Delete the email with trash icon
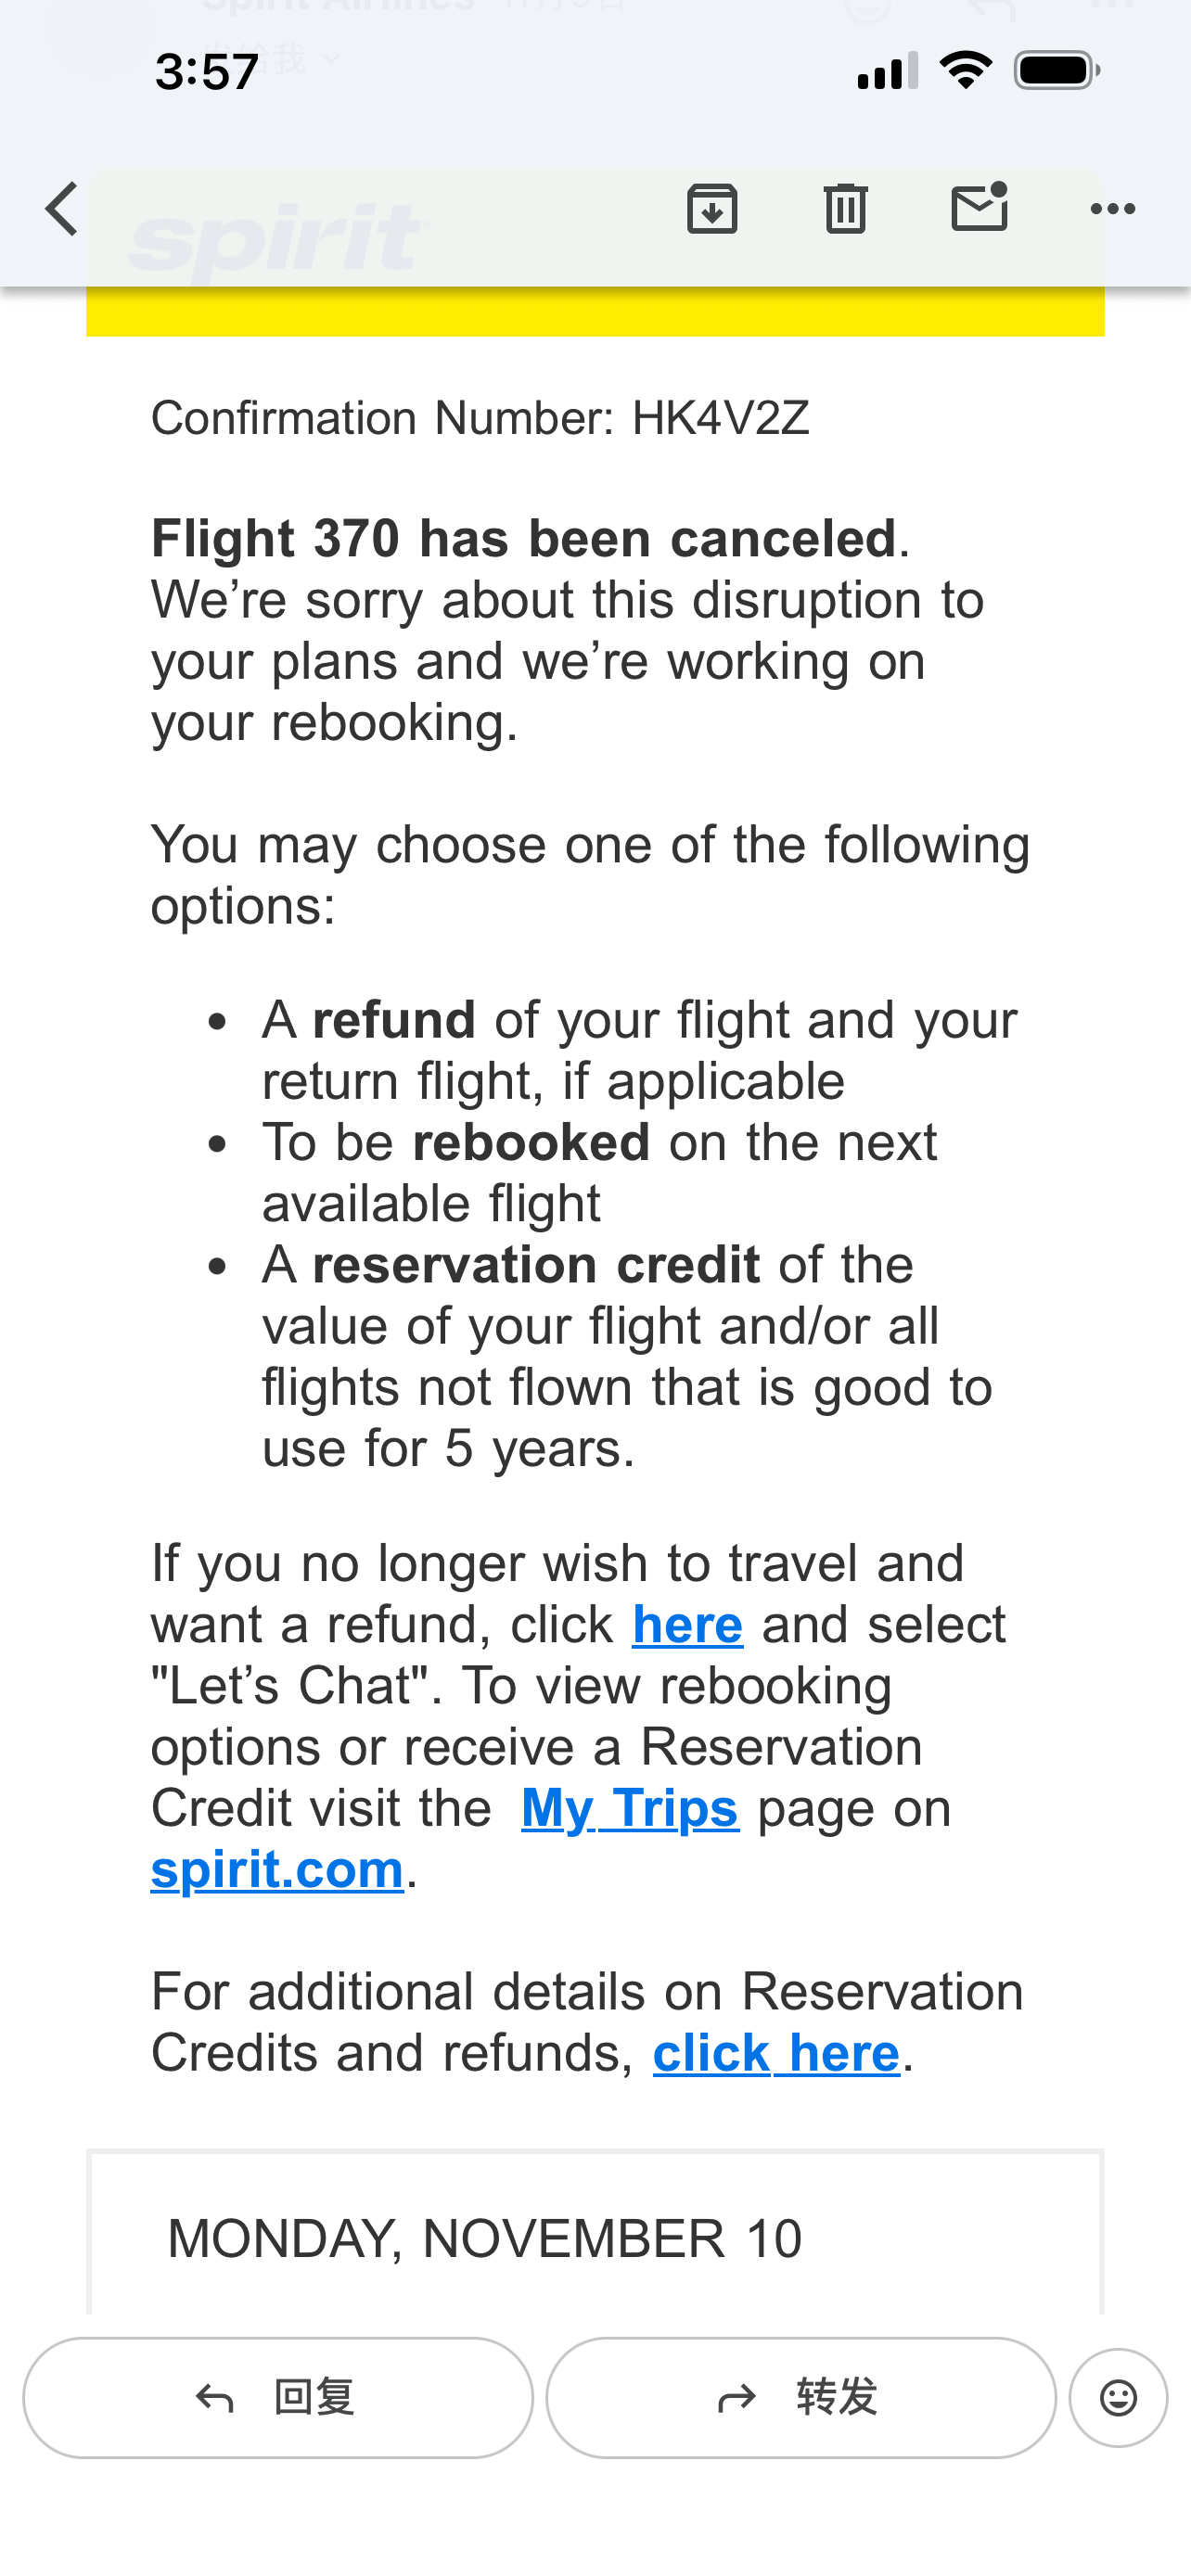The height and width of the screenshot is (2576, 1191). pyautogui.click(x=845, y=209)
